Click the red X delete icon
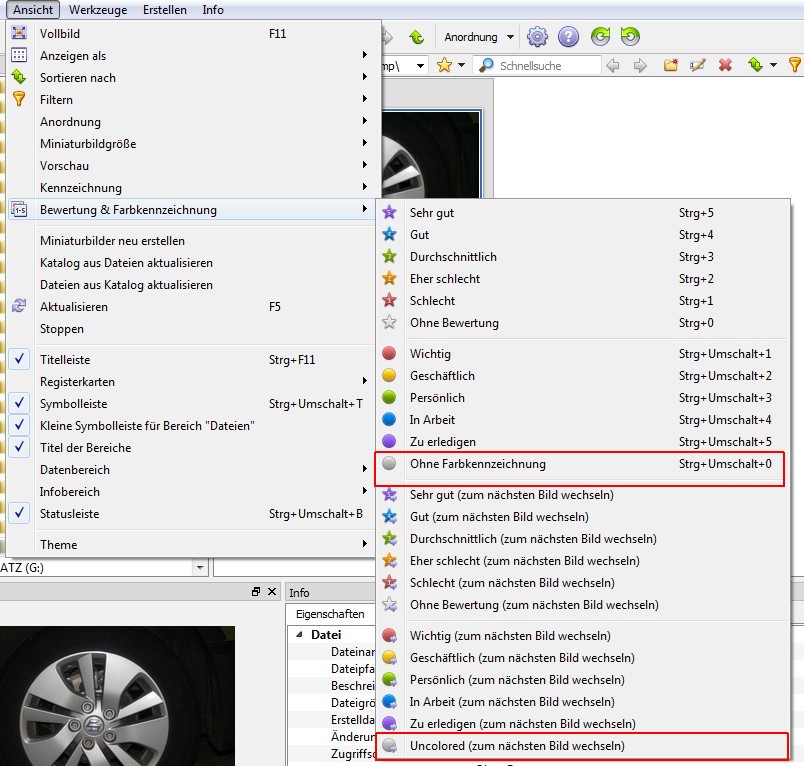Viewport: 804px width, 766px height. 726,65
